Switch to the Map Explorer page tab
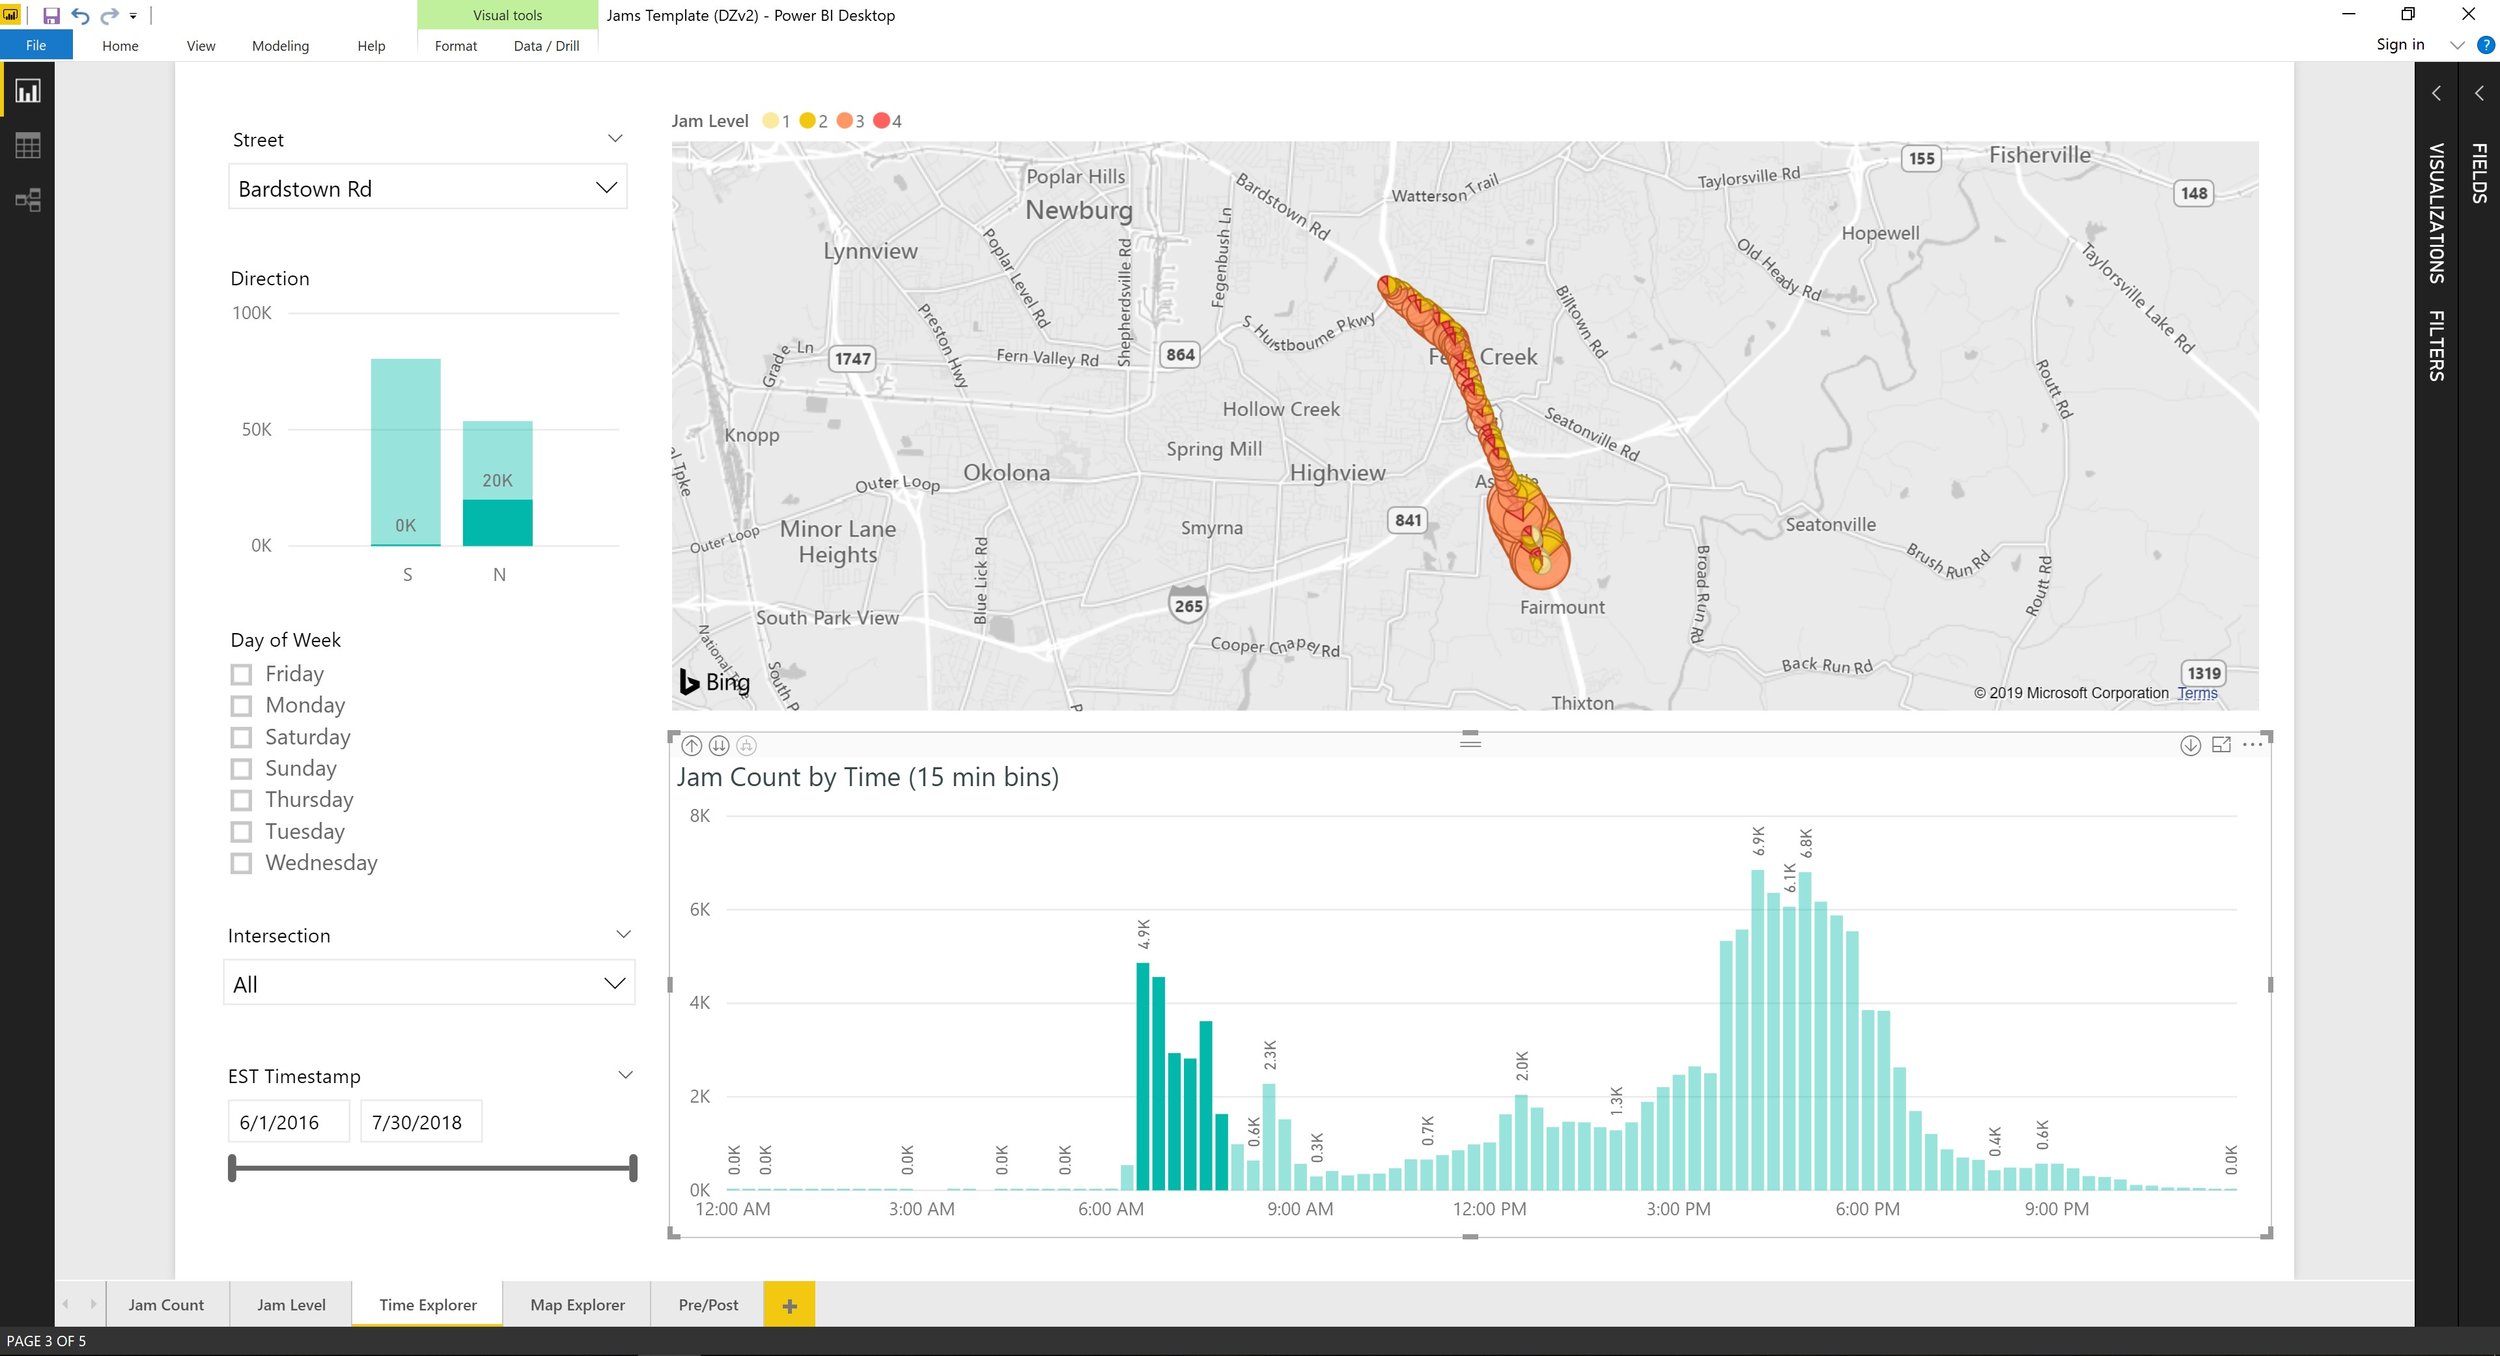 point(577,1305)
